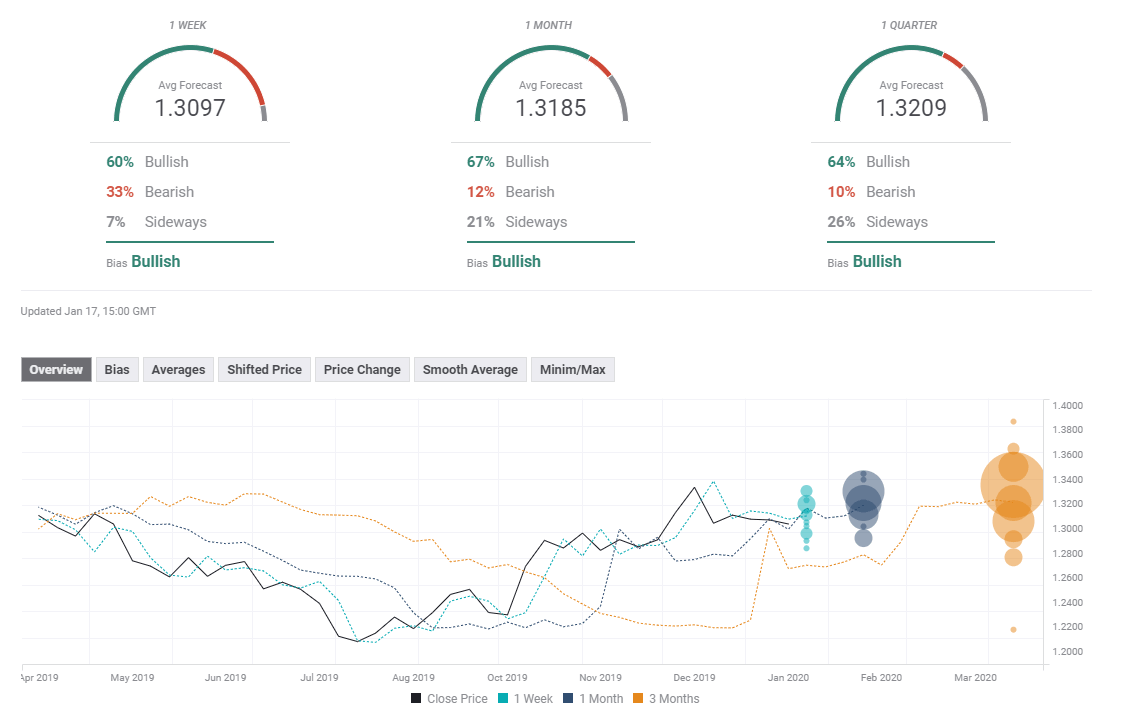Show the Shifted Price view
The height and width of the screenshot is (715, 1121).
(x=264, y=370)
